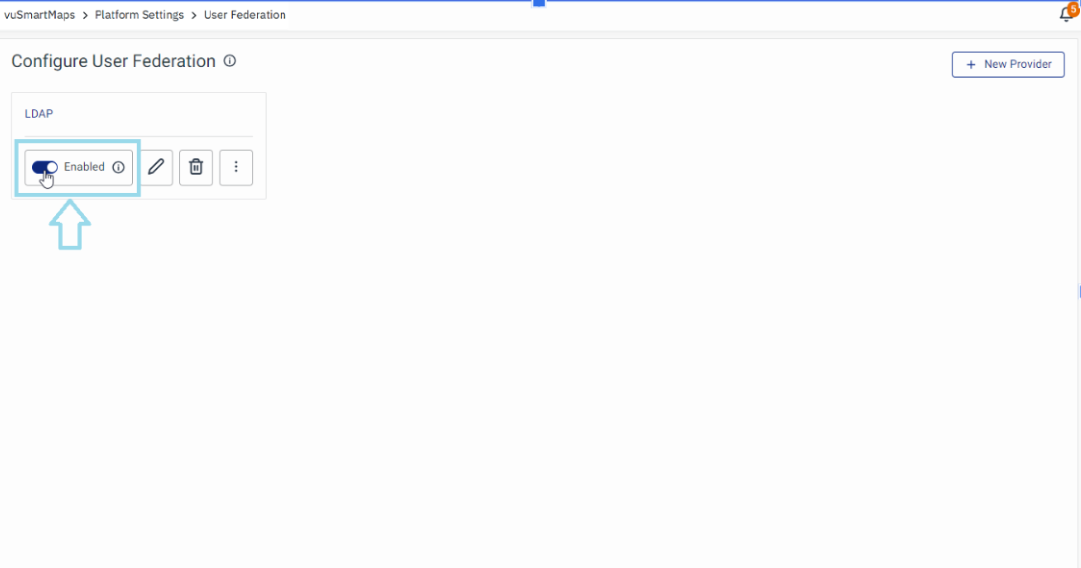Select the User Federation breadcrumb
Image resolution: width=1081 pixels, height=568 pixels.
tap(245, 15)
